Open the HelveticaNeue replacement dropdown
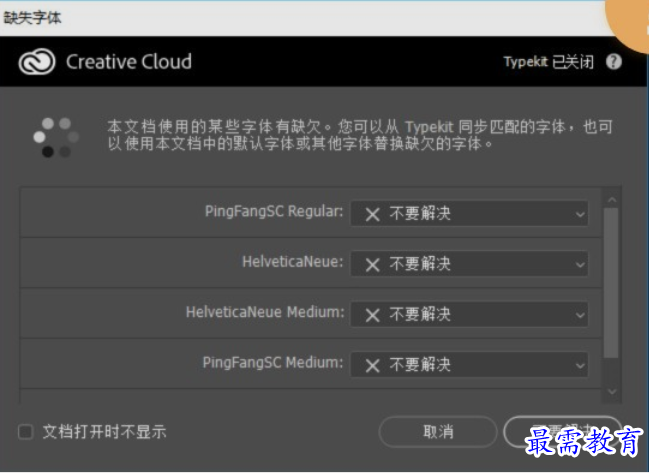The image size is (649, 473). [x=469, y=264]
